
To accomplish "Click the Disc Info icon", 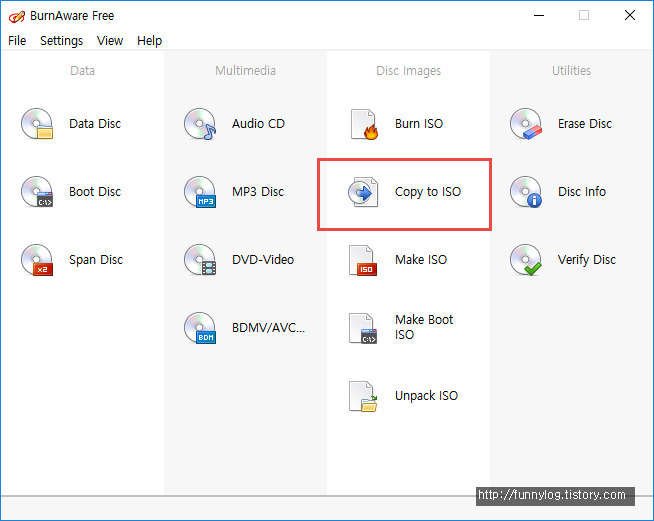I will click(x=526, y=191).
